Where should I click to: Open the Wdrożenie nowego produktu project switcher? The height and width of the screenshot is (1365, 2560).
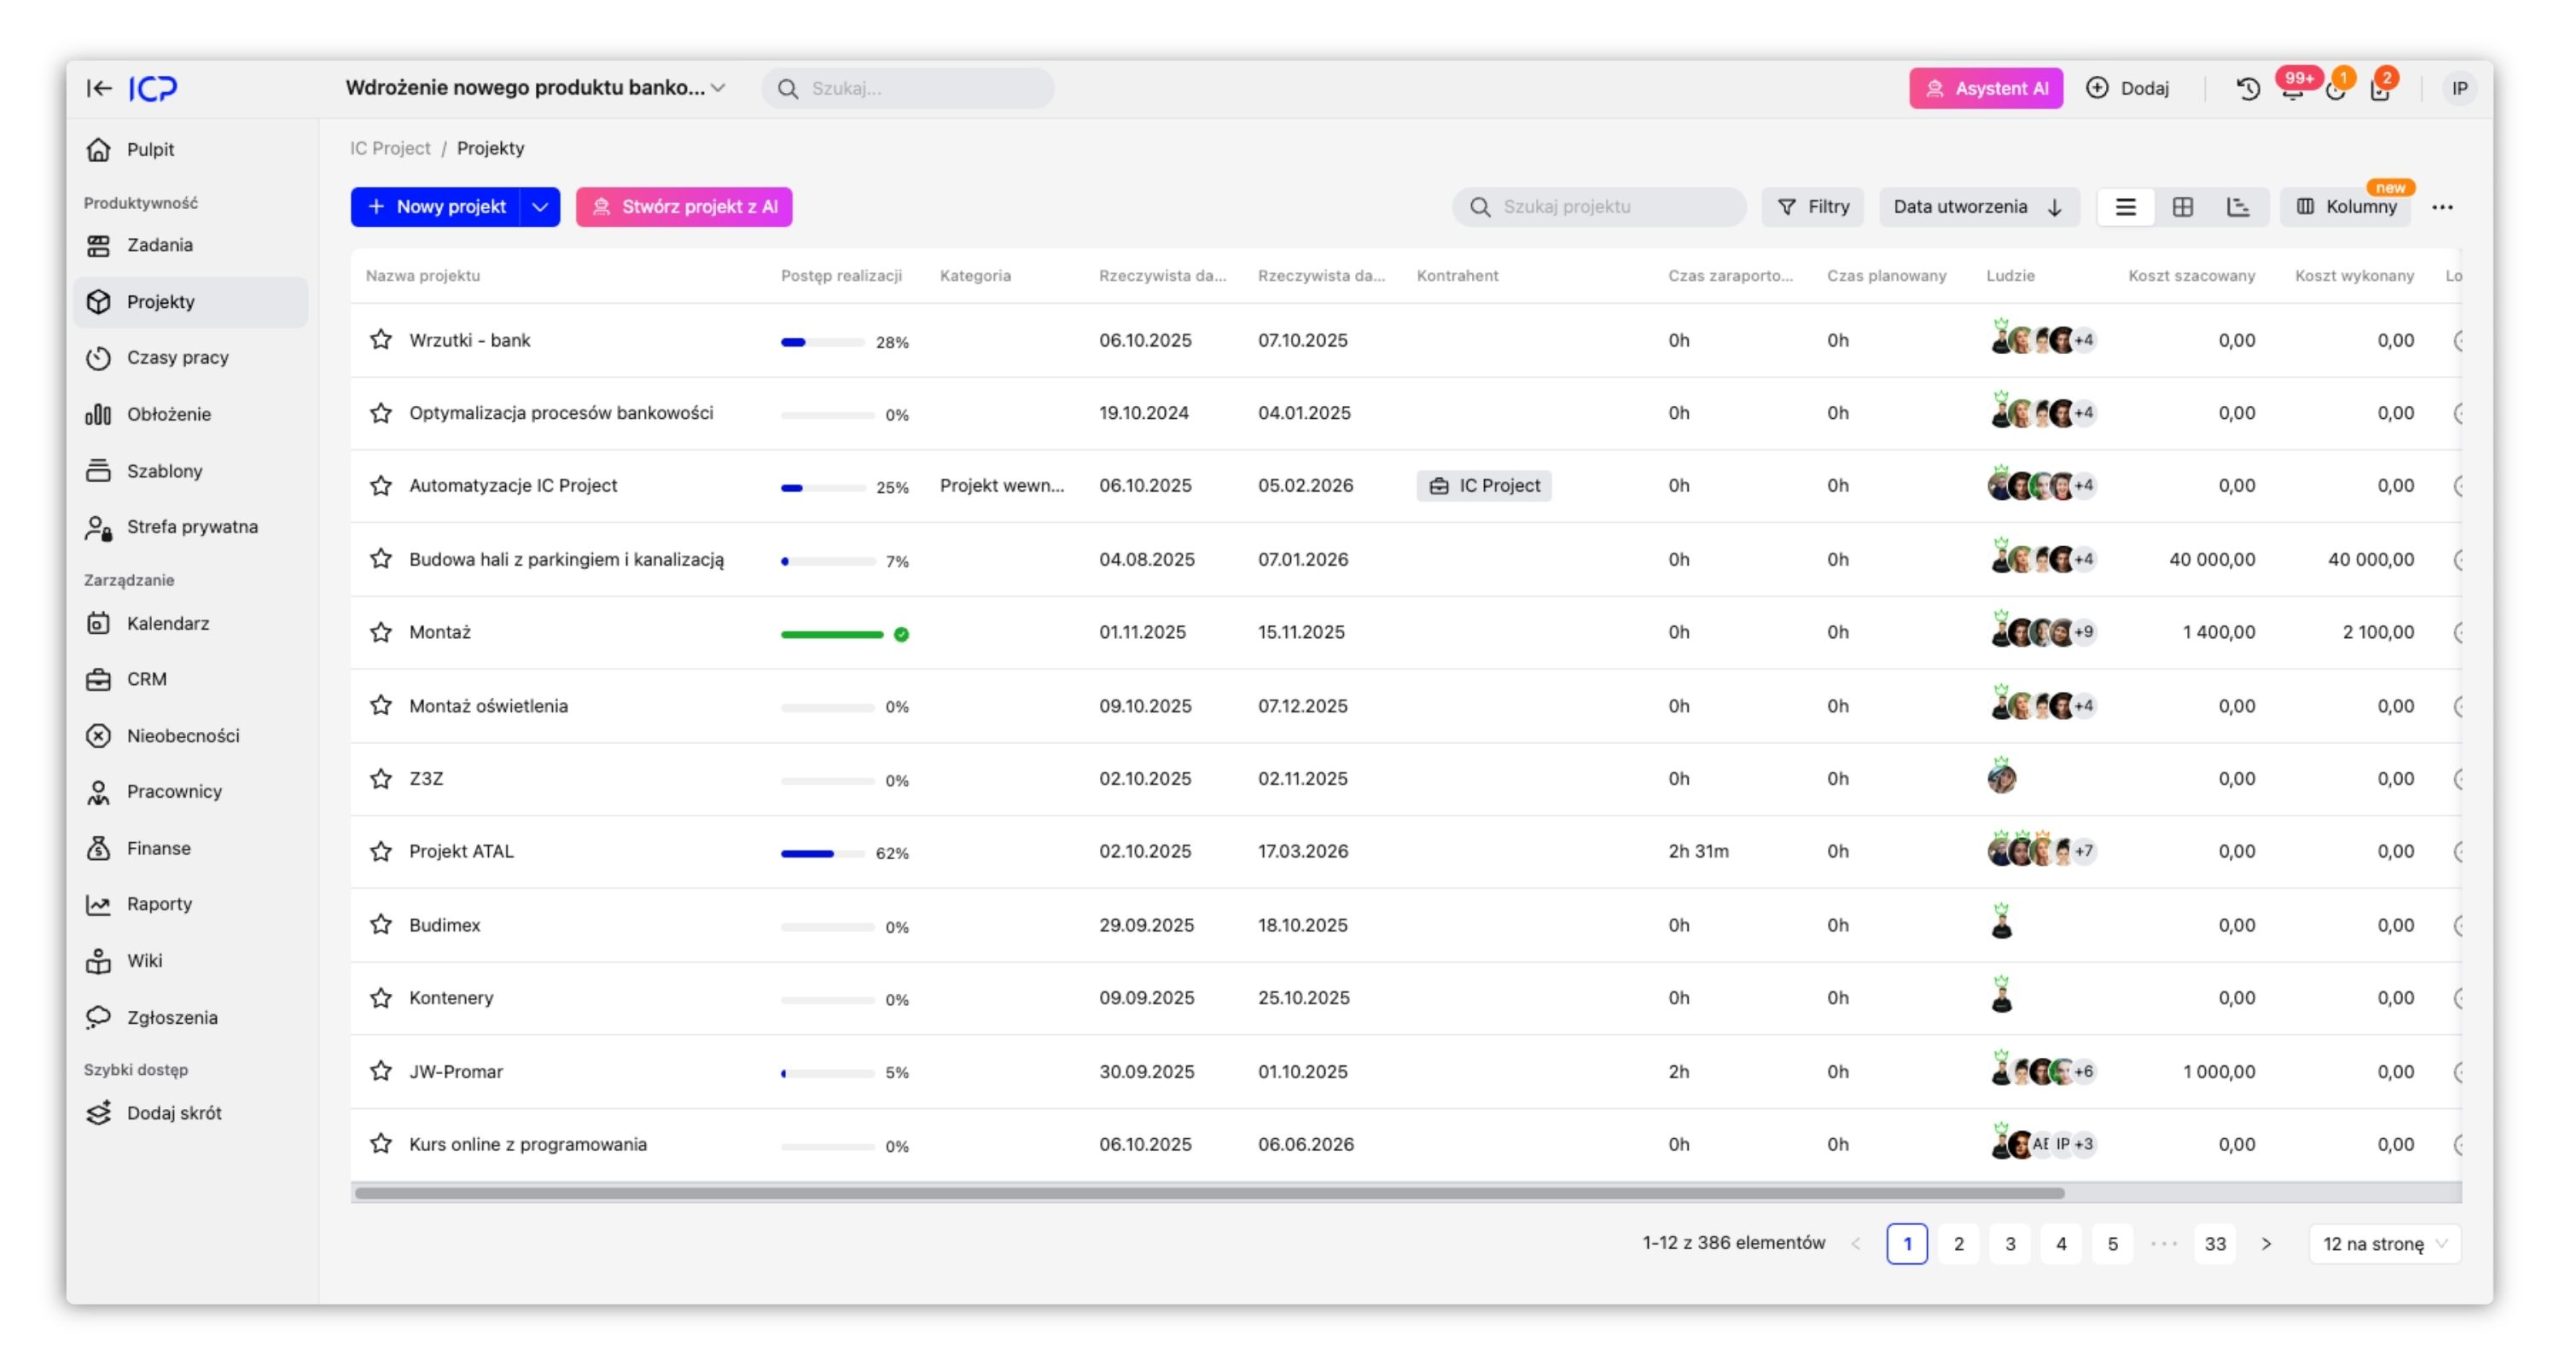(535, 88)
